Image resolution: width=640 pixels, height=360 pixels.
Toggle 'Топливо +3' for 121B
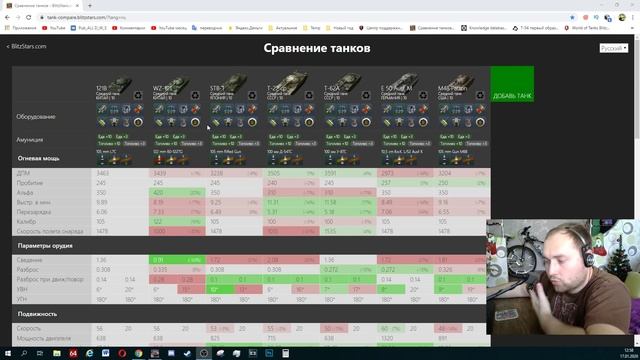pos(134,144)
